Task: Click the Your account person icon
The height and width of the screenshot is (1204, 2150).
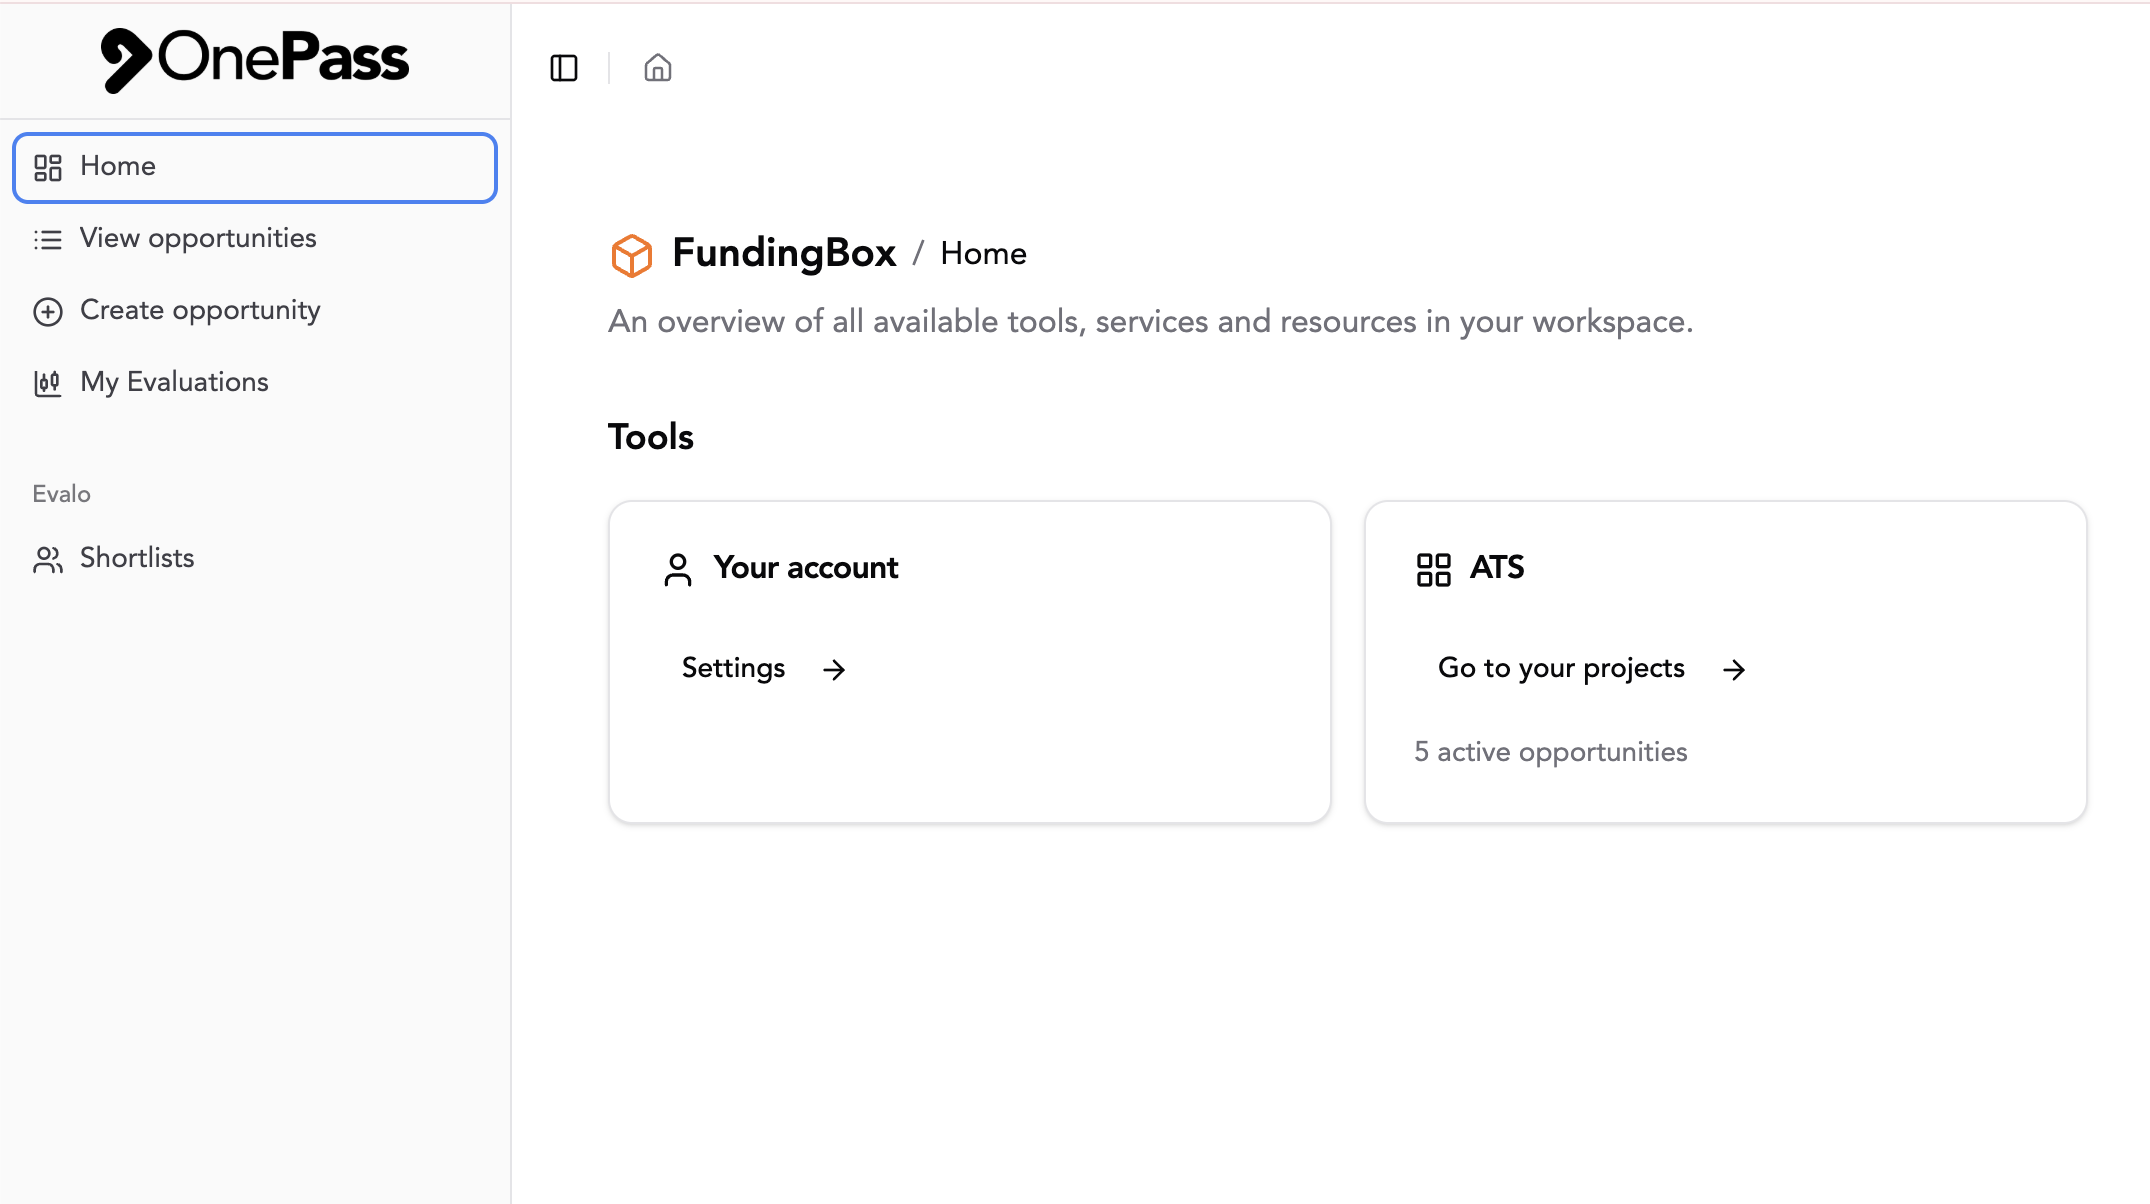Action: coord(678,569)
